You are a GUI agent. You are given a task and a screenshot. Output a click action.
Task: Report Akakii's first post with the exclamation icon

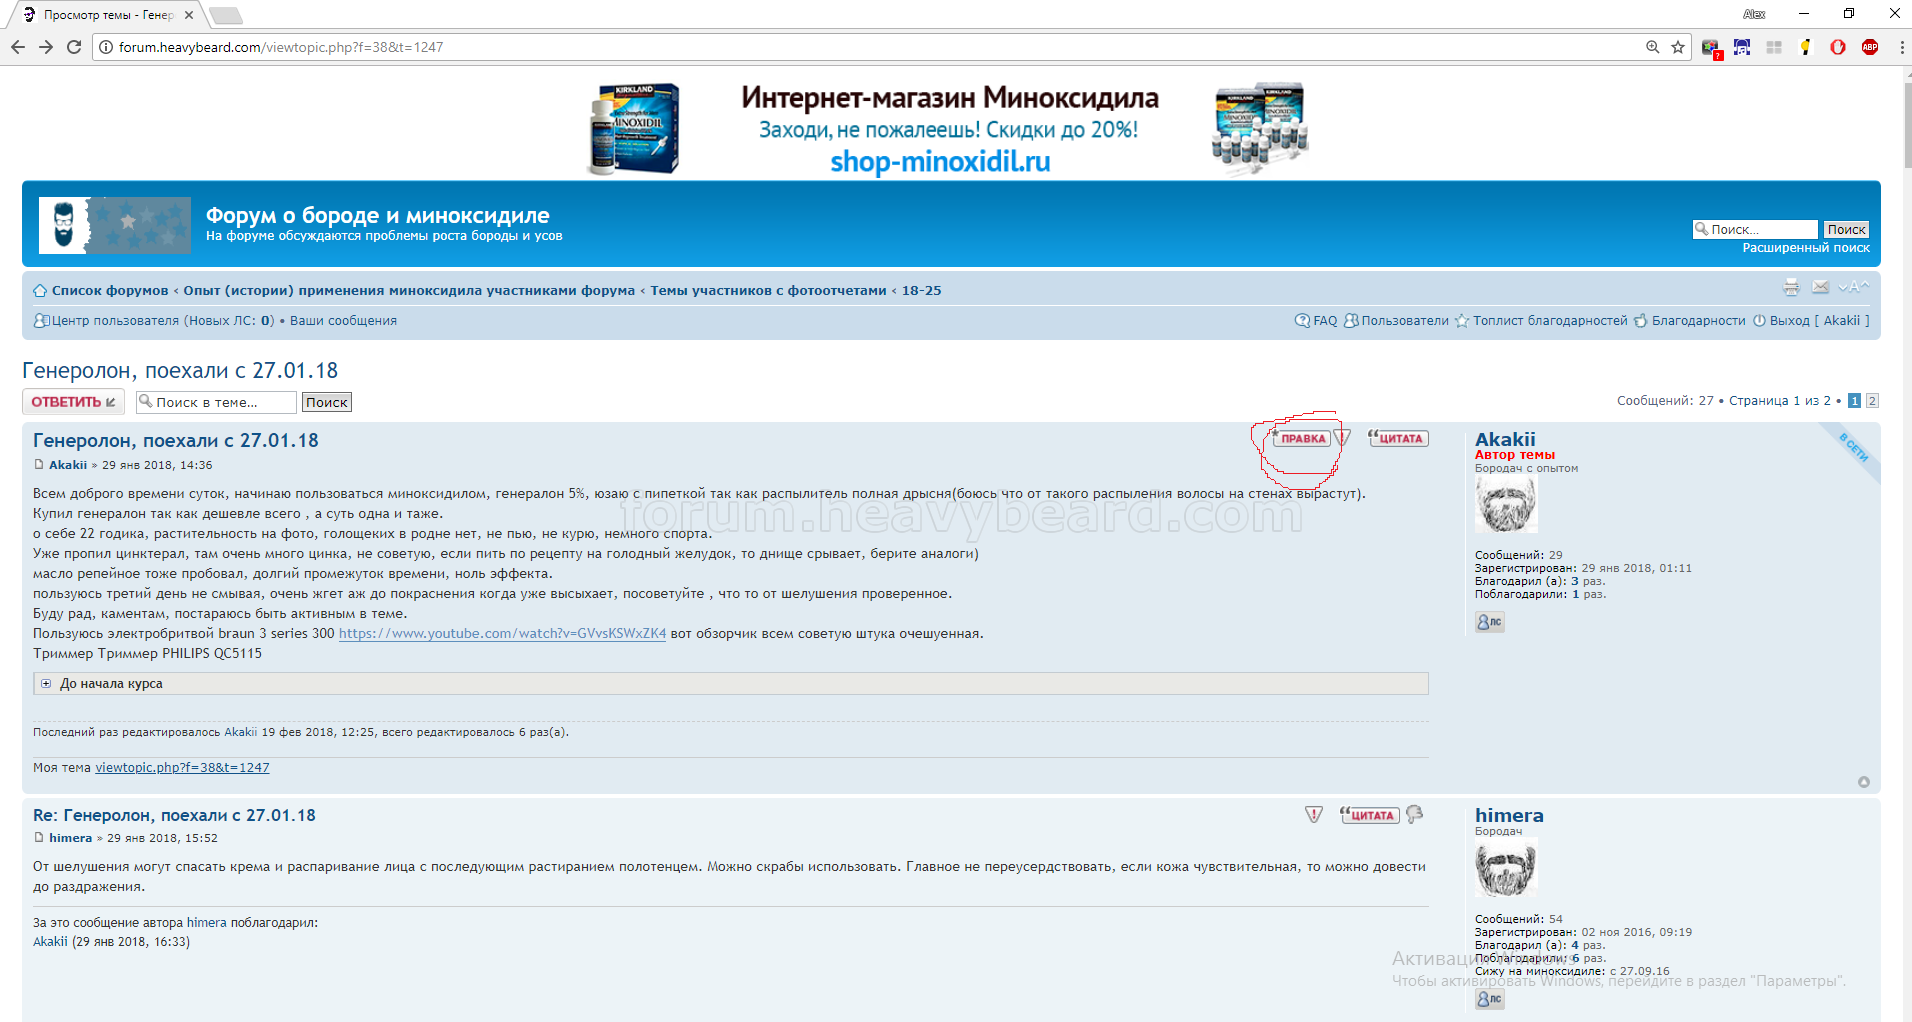1343,438
